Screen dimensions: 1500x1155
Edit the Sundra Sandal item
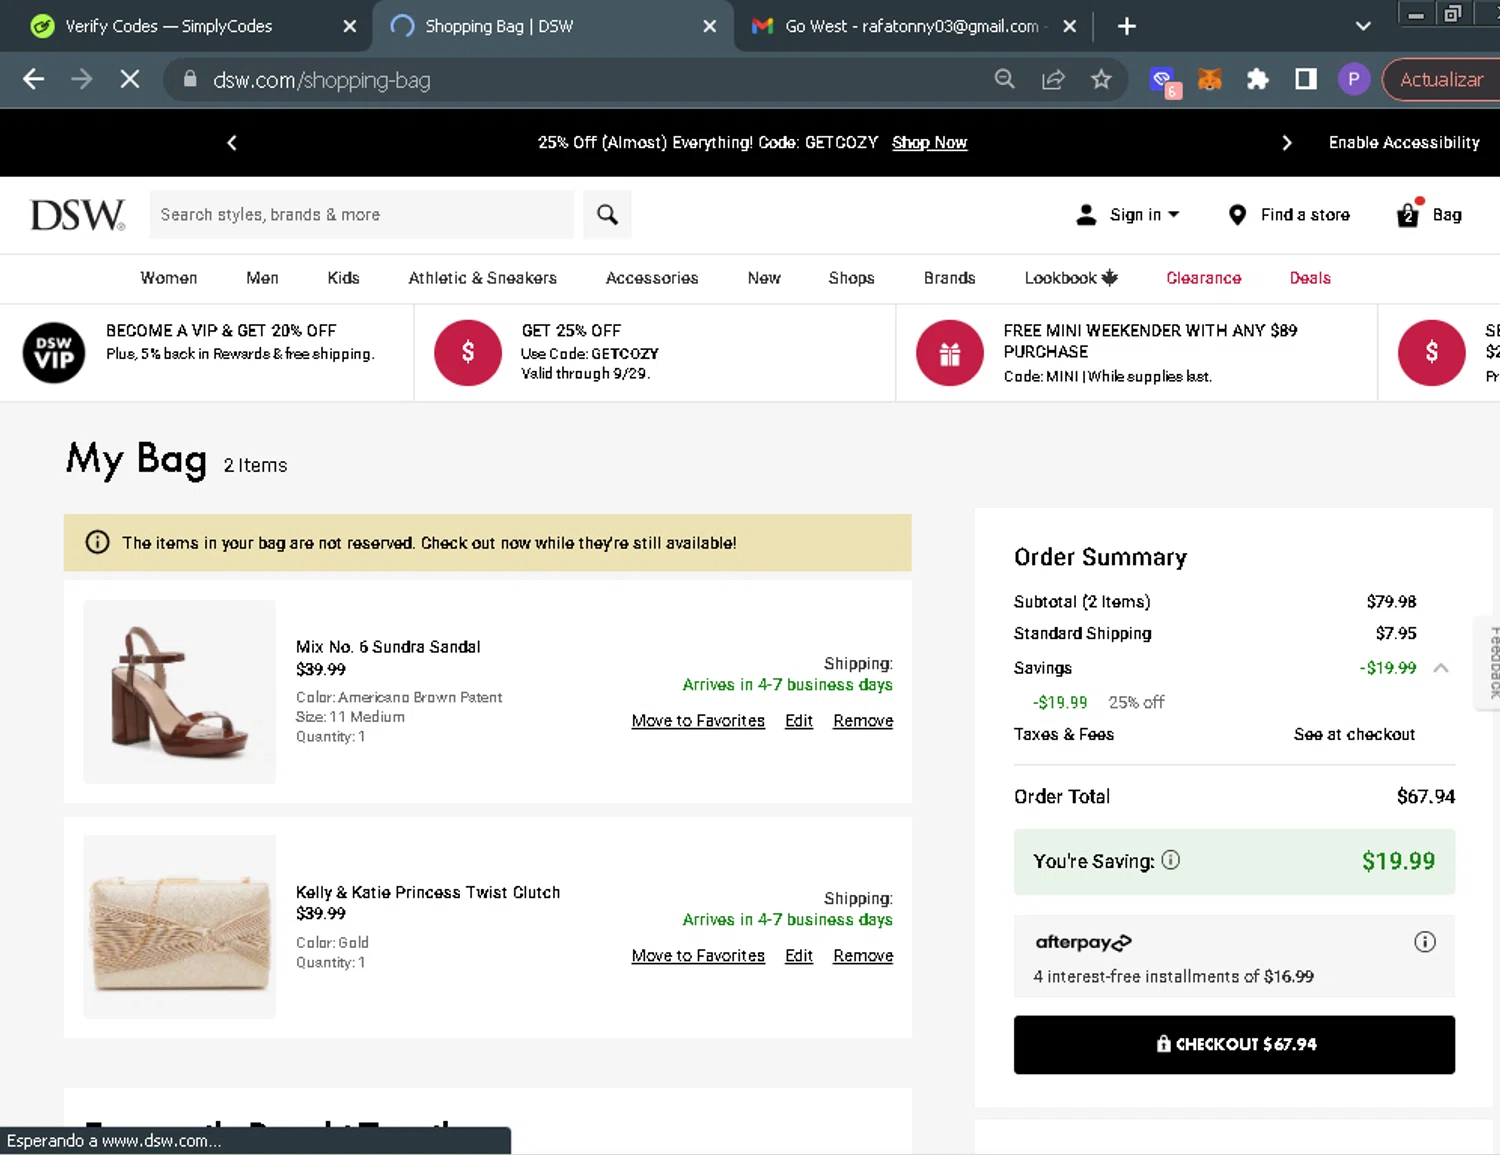(x=799, y=721)
